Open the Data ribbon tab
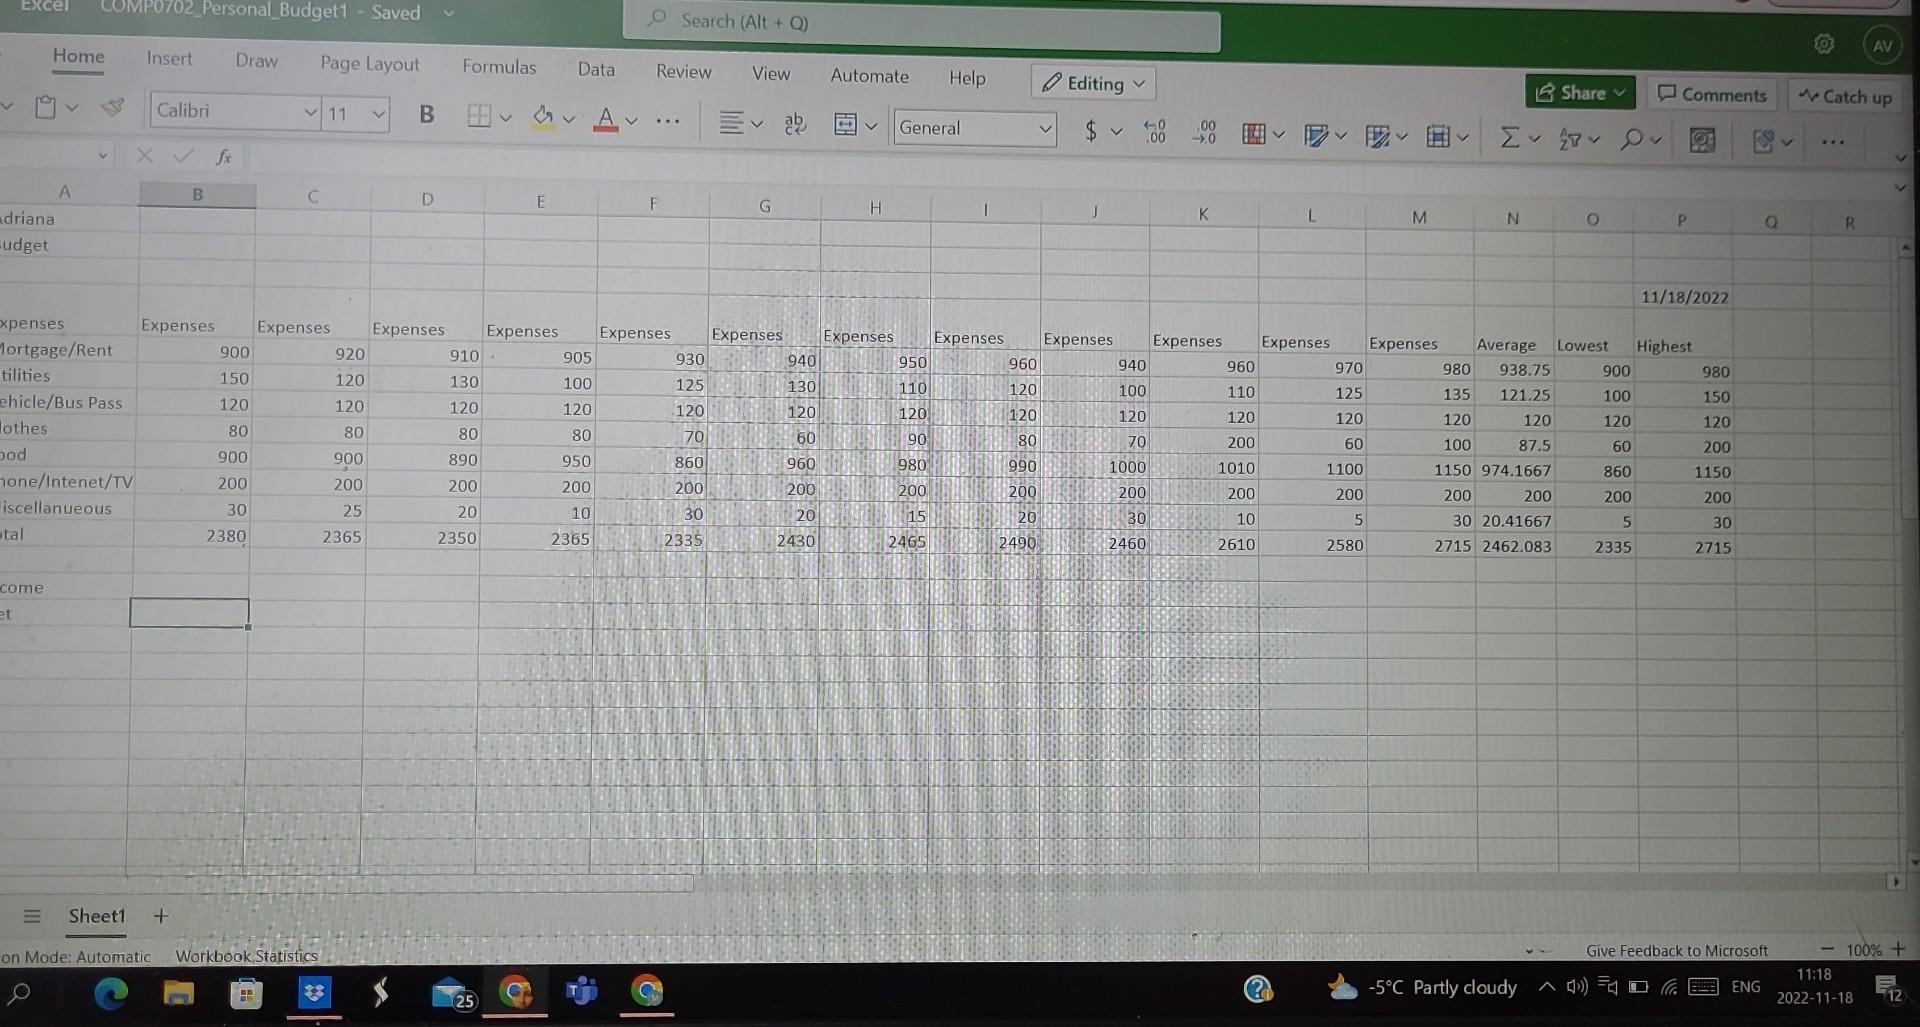This screenshot has width=1920, height=1027. pyautogui.click(x=596, y=69)
